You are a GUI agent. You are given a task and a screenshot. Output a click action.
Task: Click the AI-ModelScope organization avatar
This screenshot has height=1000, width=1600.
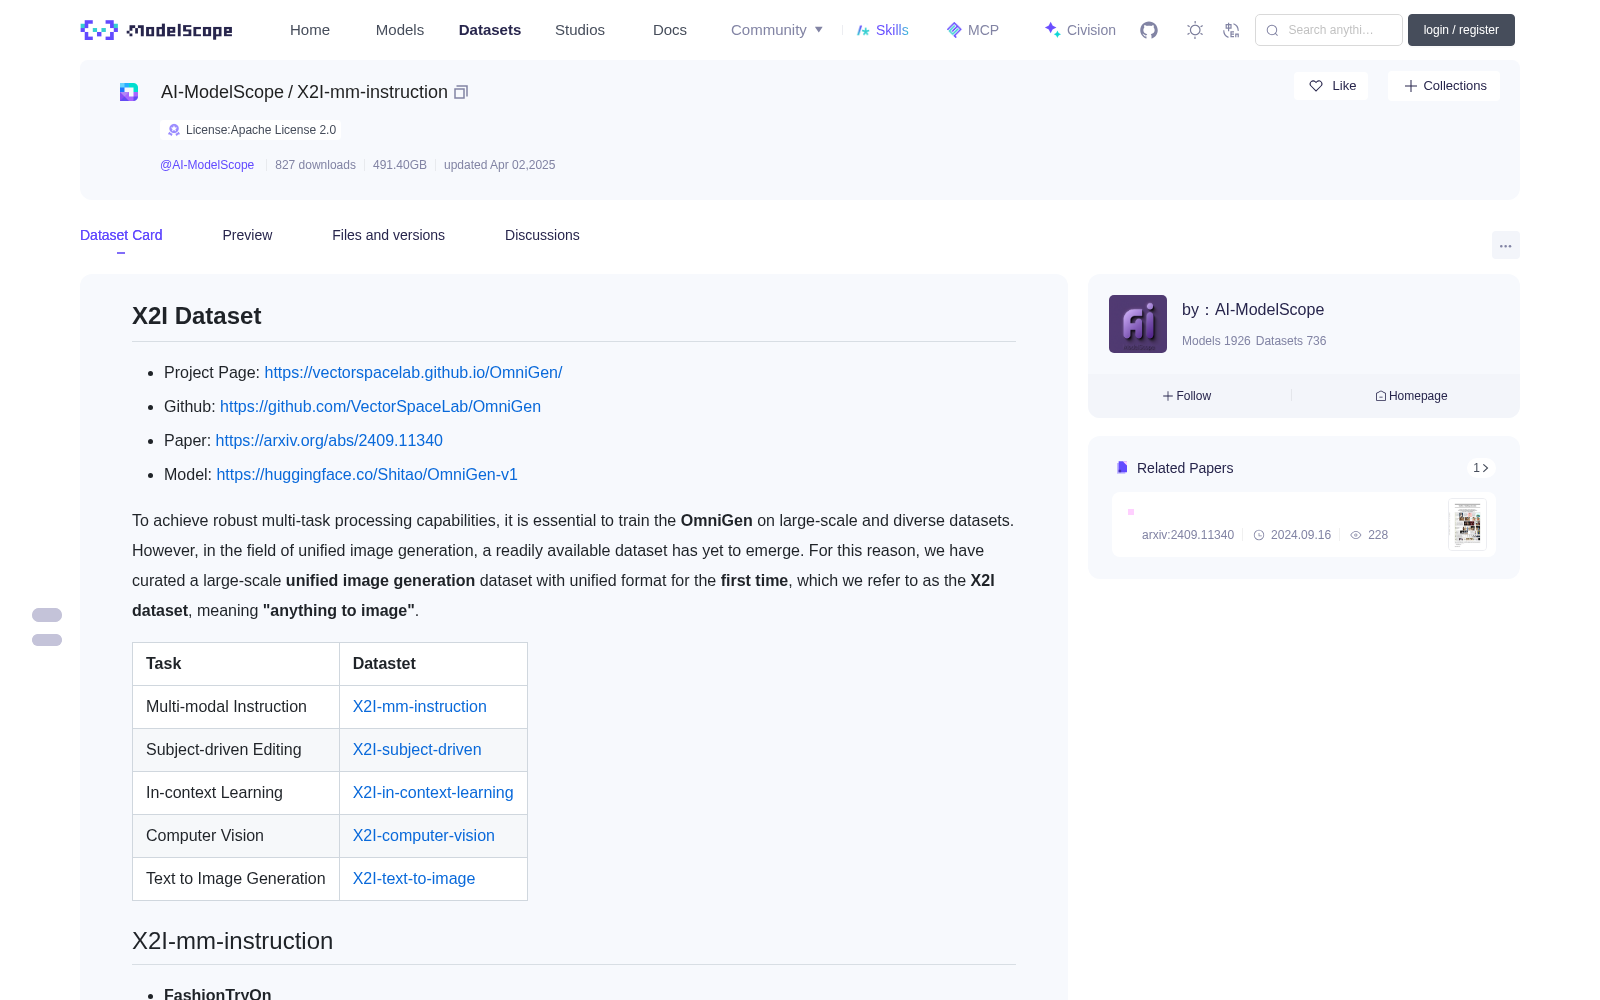[x=1138, y=324]
